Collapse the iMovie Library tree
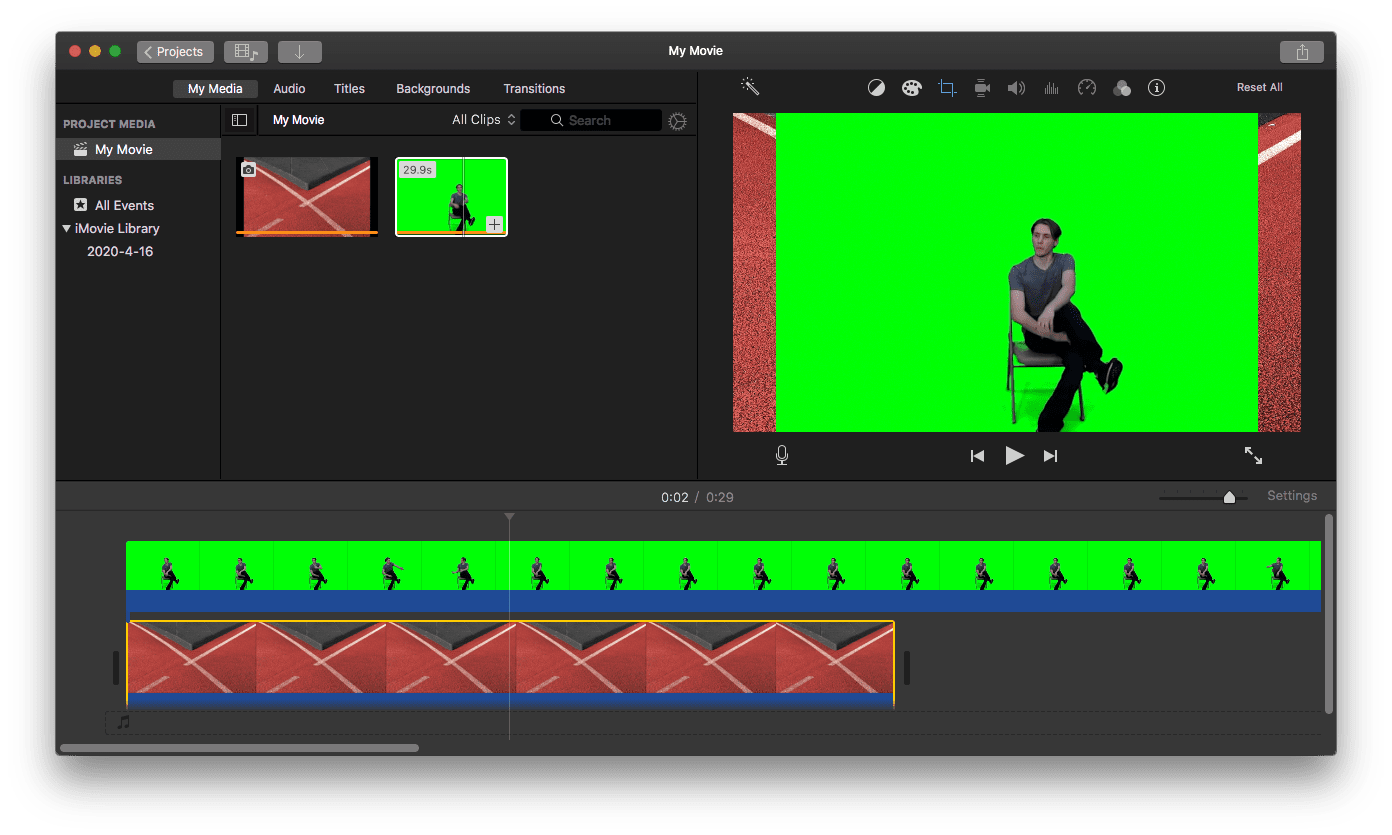Viewport: 1392px width, 835px height. click(67, 228)
